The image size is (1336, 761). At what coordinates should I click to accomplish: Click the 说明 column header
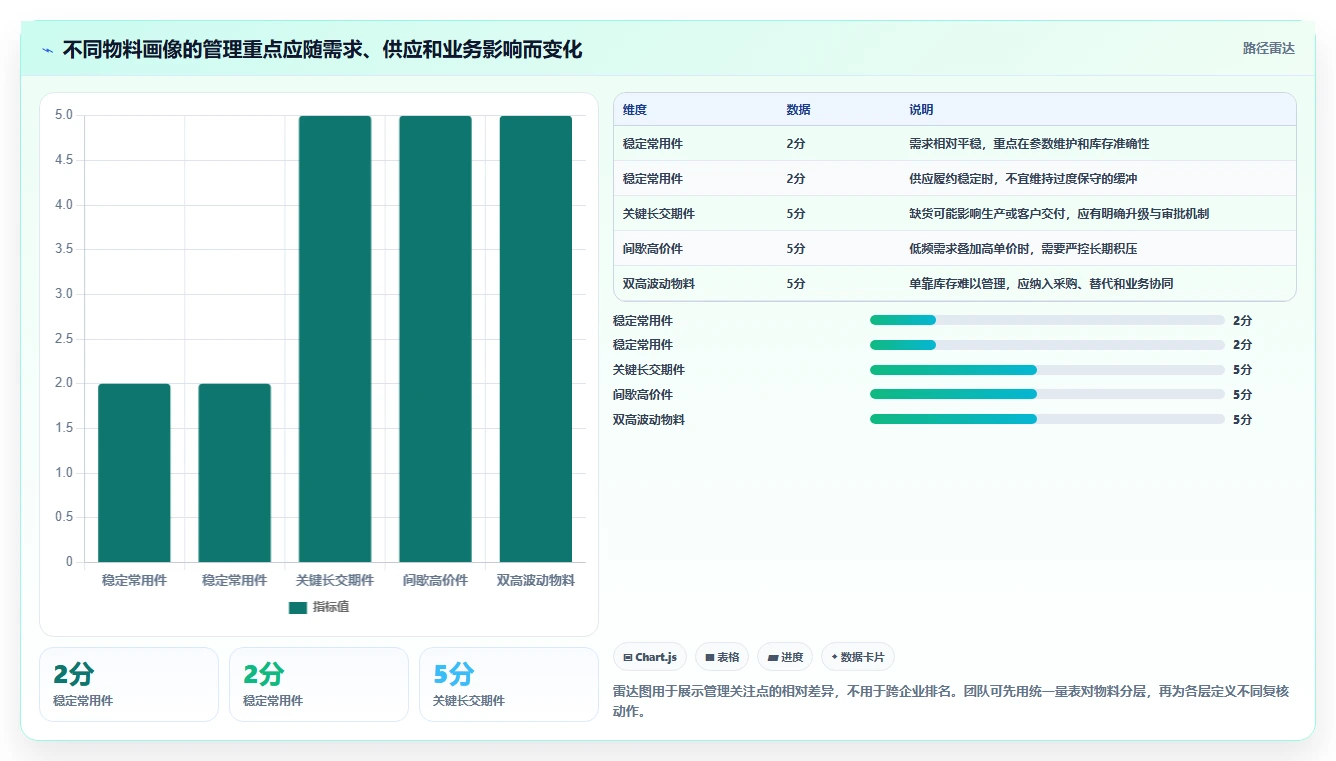(921, 110)
